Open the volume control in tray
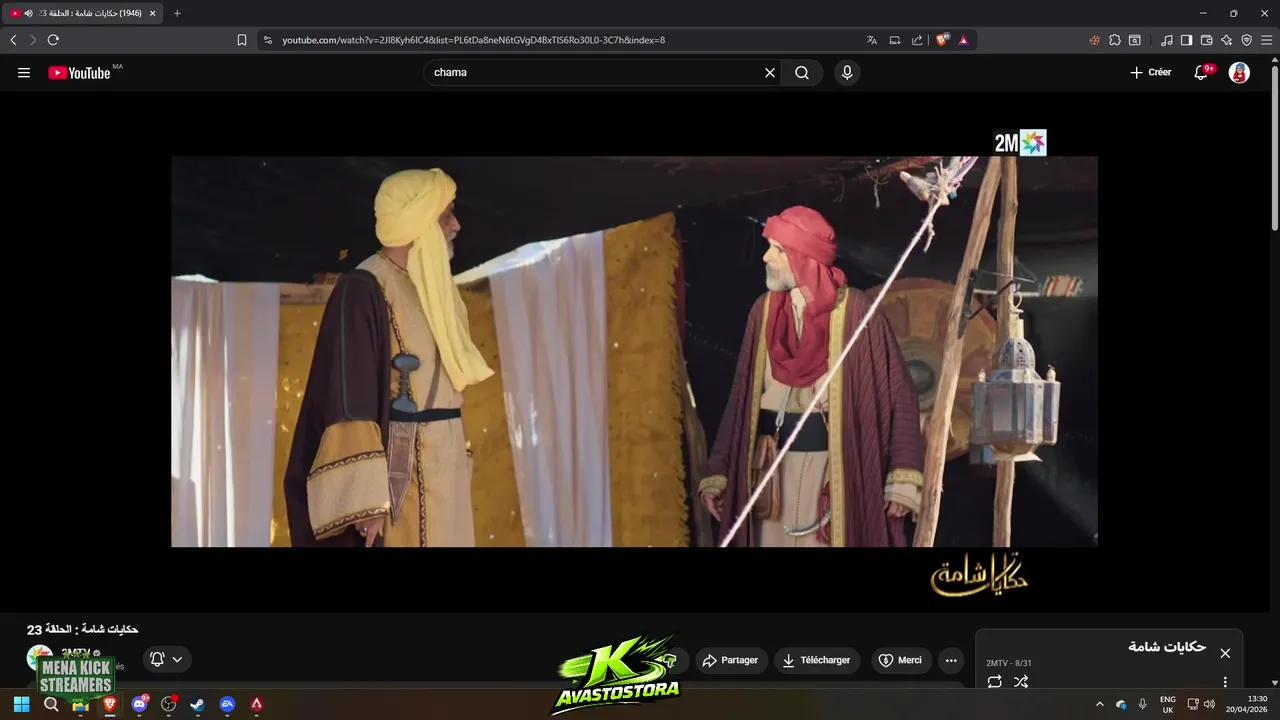Screen dimensions: 1280x720 [x=1209, y=704]
